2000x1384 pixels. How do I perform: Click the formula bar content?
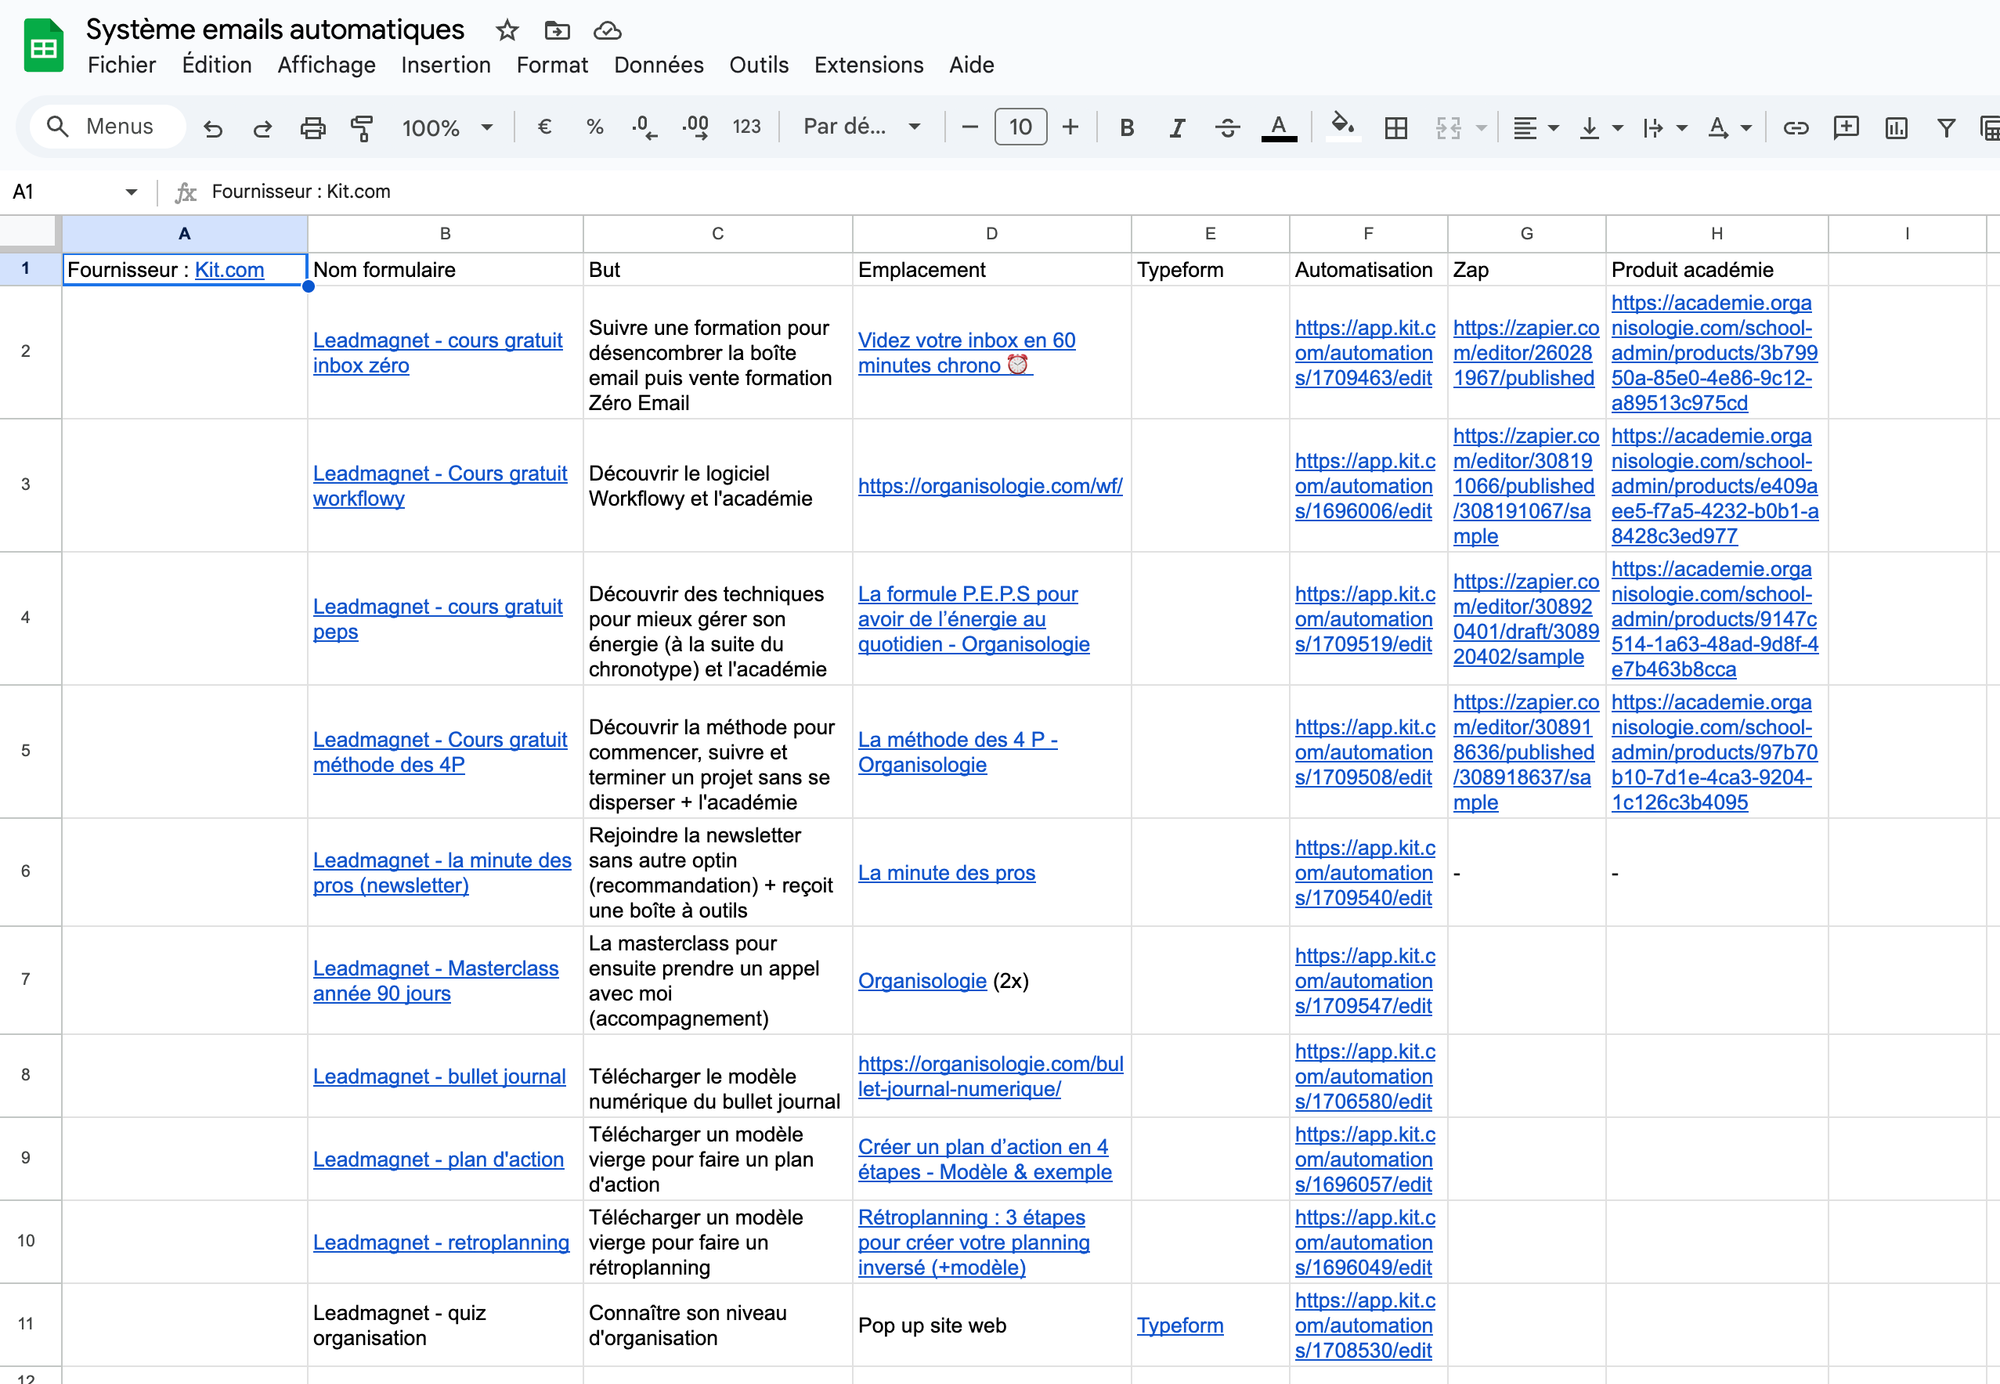pos(301,191)
